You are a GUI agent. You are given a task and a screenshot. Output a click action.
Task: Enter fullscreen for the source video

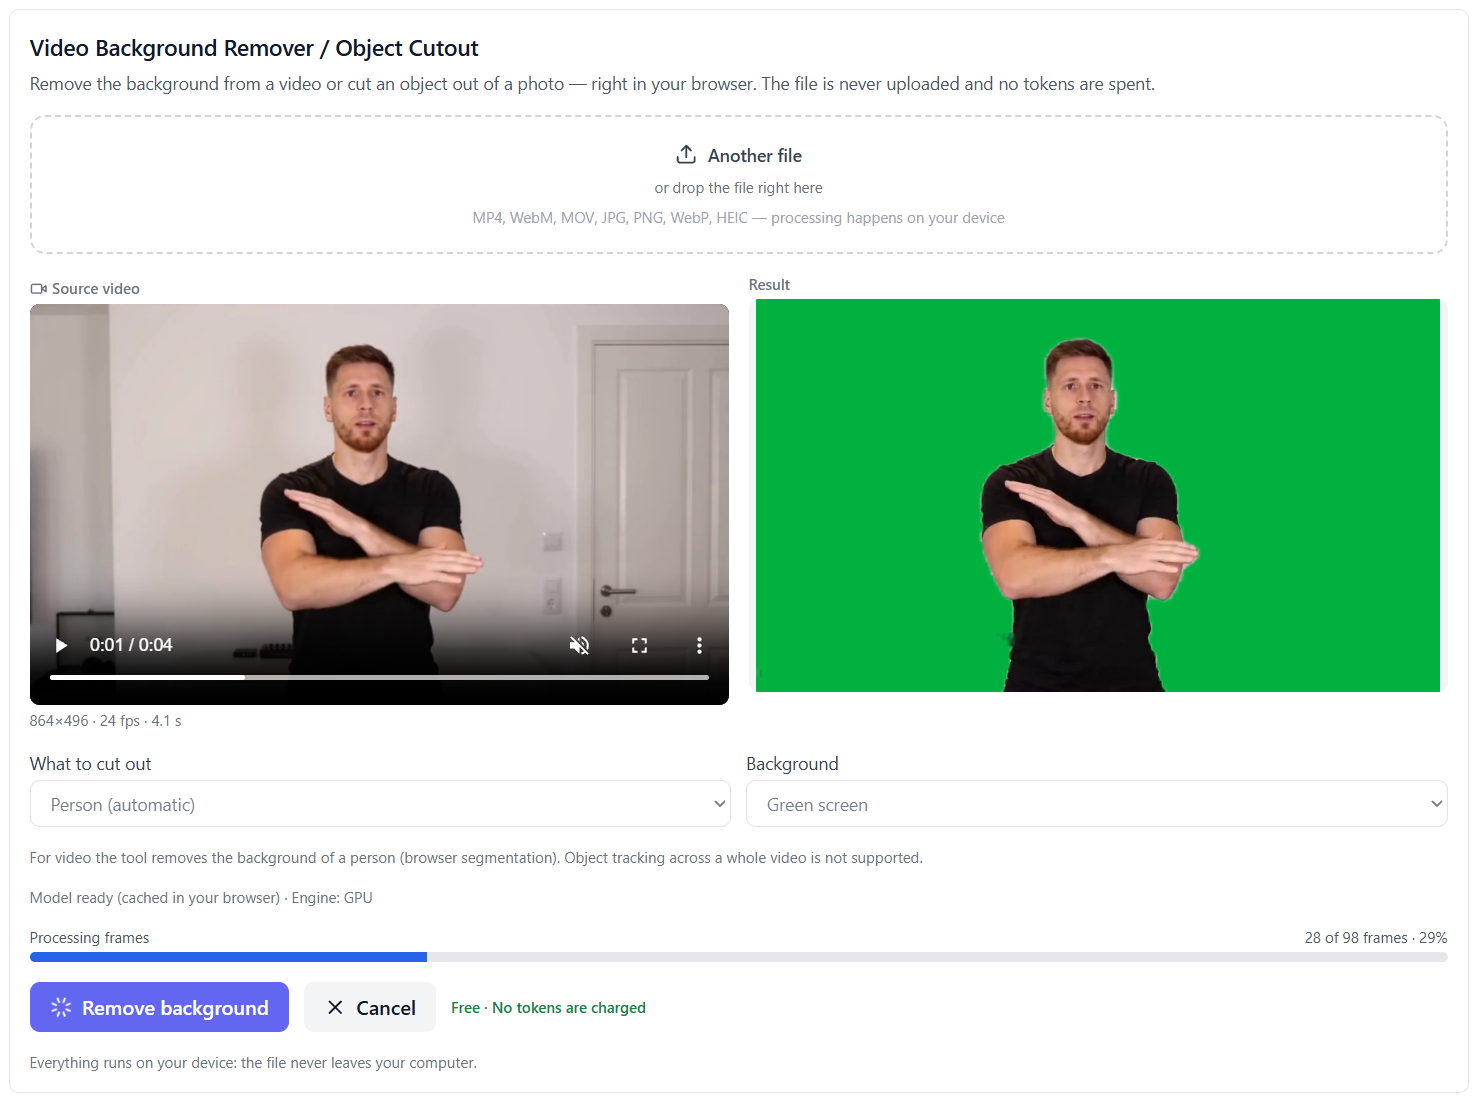click(x=639, y=645)
